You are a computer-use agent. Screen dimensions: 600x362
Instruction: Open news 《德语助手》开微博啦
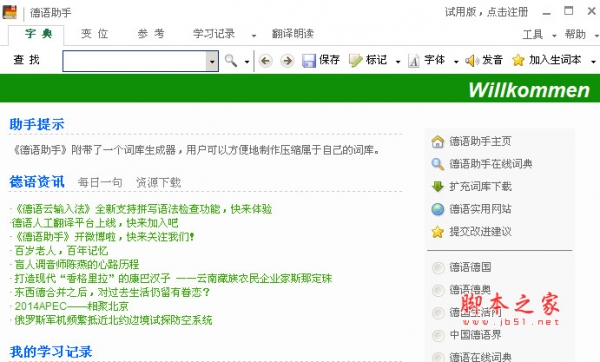coord(104,237)
